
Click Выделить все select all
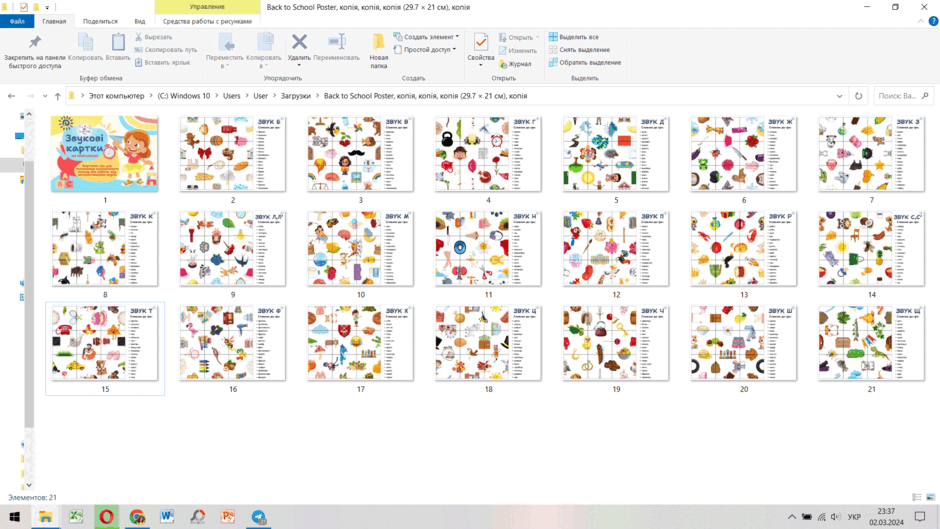coord(573,37)
